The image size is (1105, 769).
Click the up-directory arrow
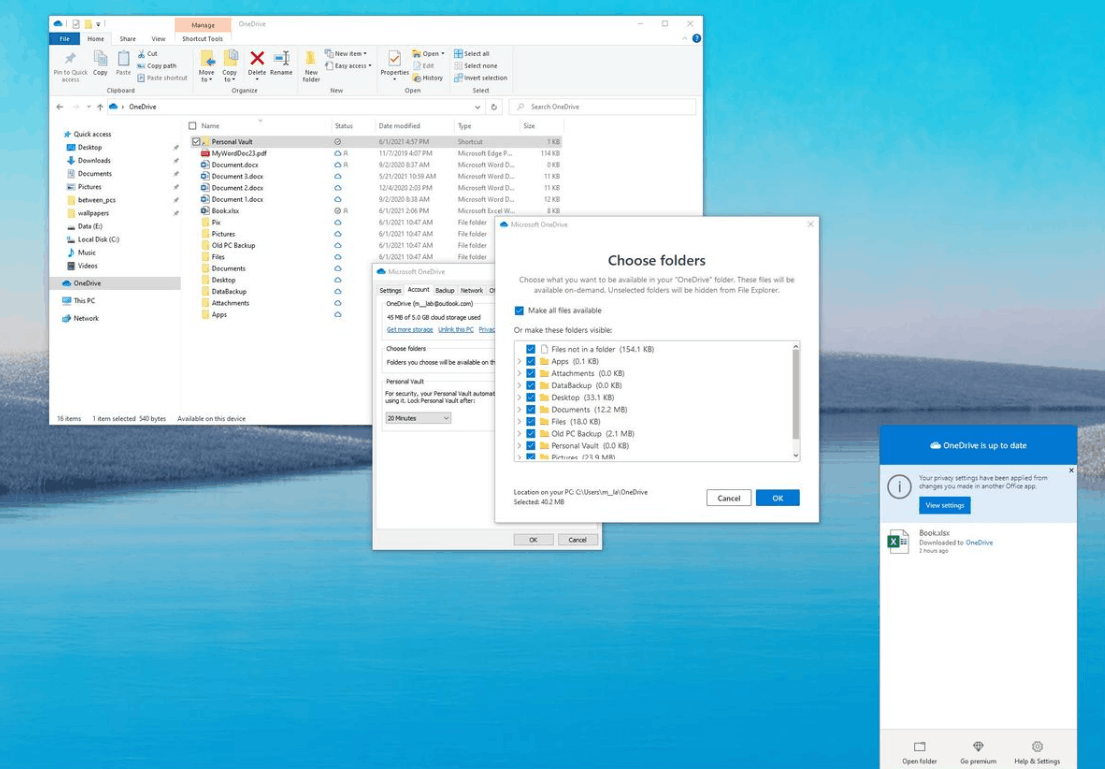coord(100,107)
